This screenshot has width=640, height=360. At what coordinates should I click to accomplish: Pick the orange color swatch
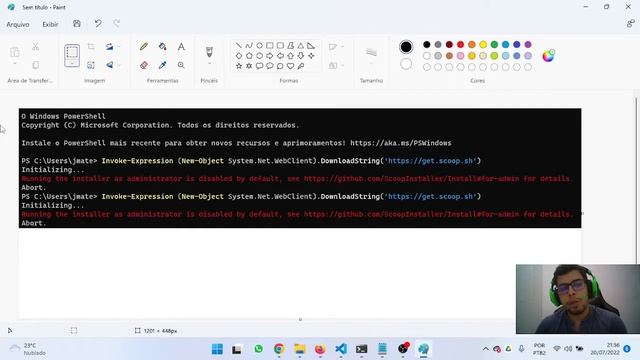click(472, 44)
